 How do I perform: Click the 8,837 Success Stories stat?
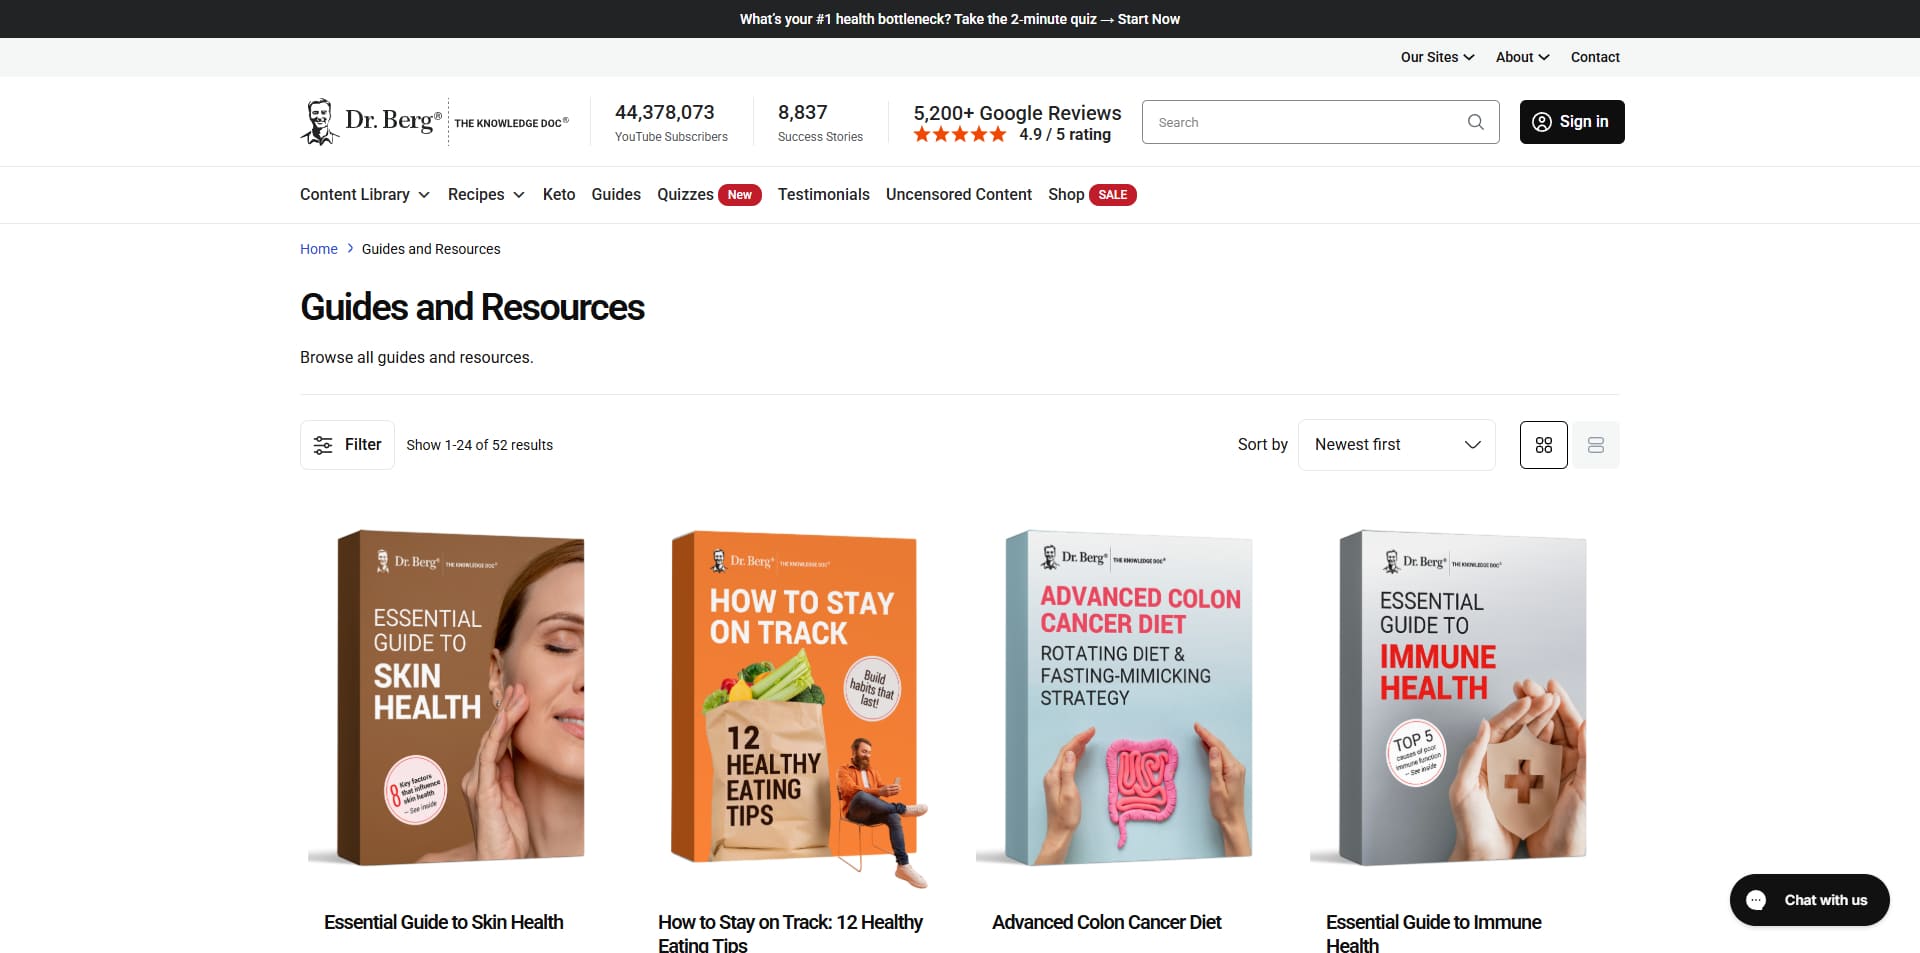(820, 122)
